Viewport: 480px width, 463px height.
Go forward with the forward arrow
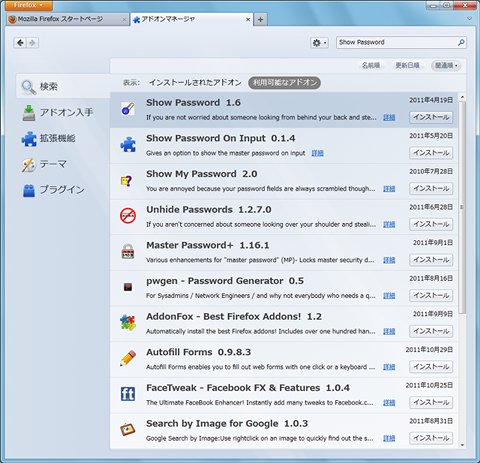(32, 43)
